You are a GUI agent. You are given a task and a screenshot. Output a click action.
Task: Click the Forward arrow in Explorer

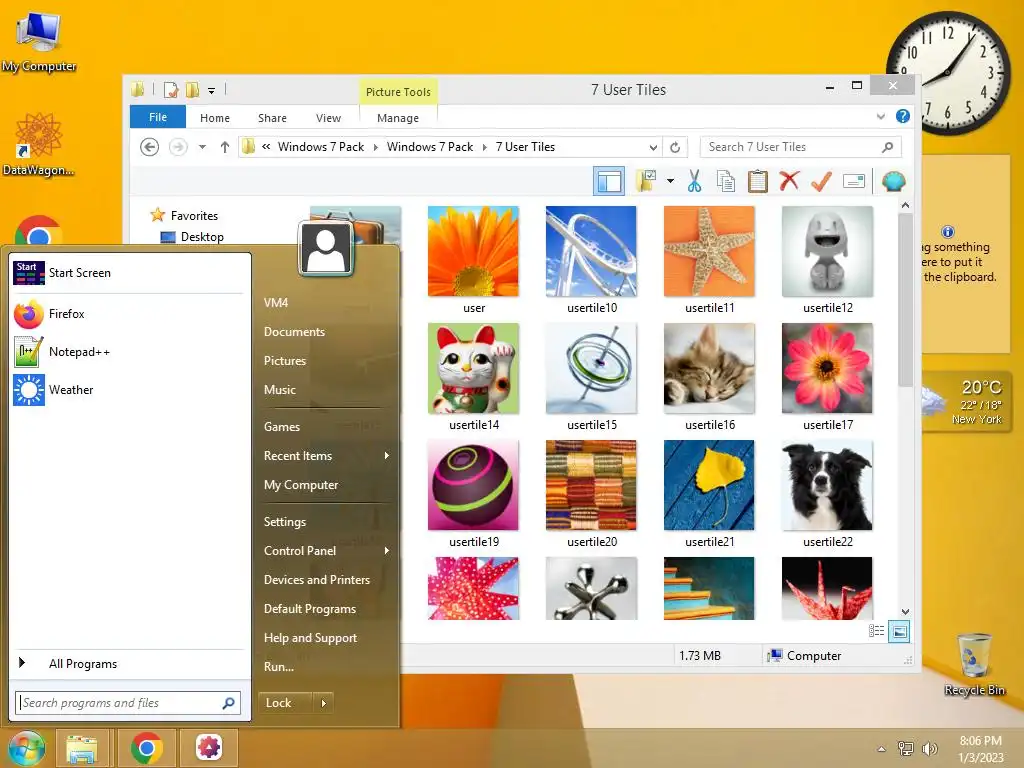tap(178, 147)
